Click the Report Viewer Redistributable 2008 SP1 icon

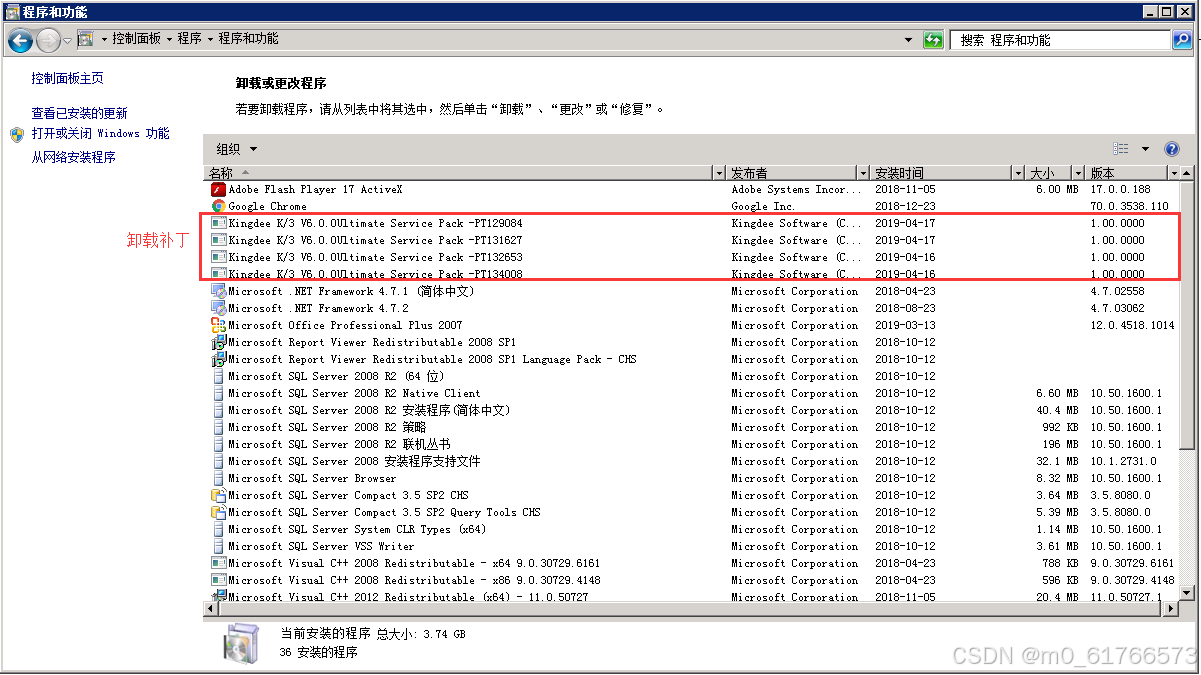pyautogui.click(x=218, y=342)
